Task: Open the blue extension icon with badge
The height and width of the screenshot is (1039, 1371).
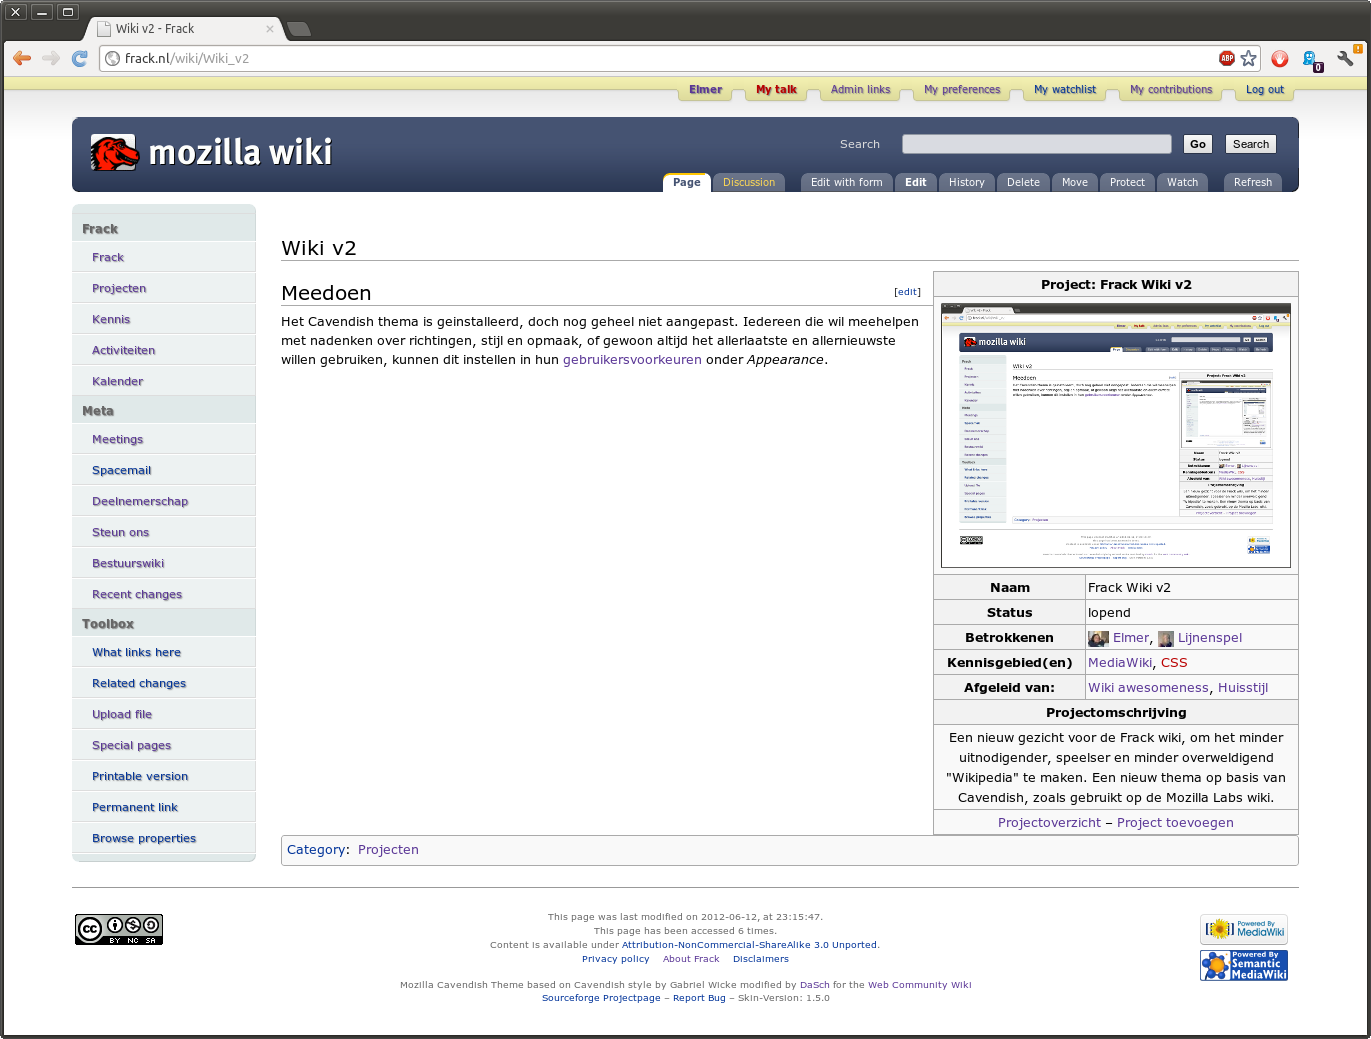Action: click(1311, 60)
